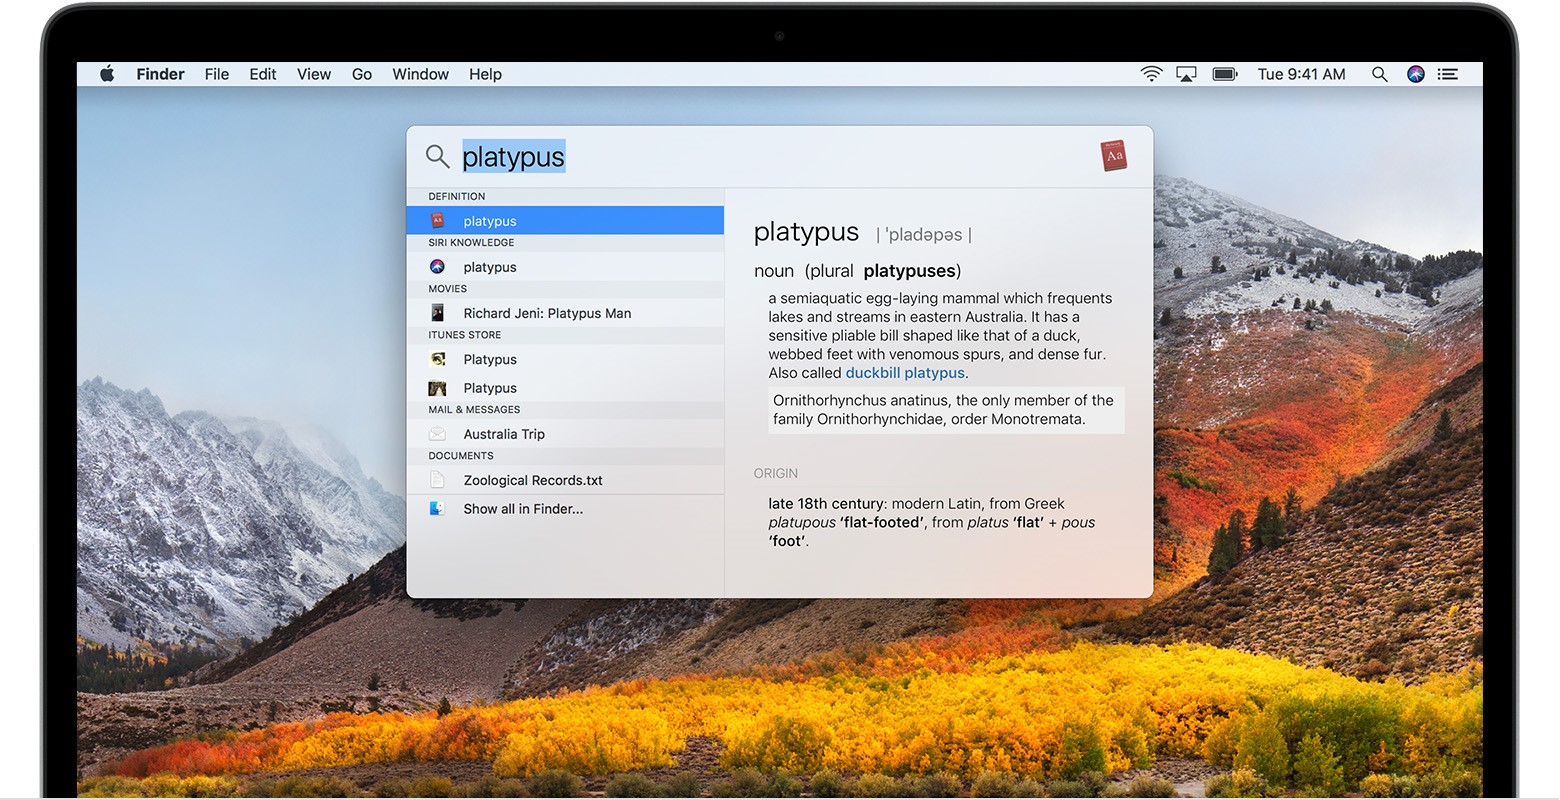Click the date and time clock
This screenshot has height=800, width=1560.
click(1301, 74)
